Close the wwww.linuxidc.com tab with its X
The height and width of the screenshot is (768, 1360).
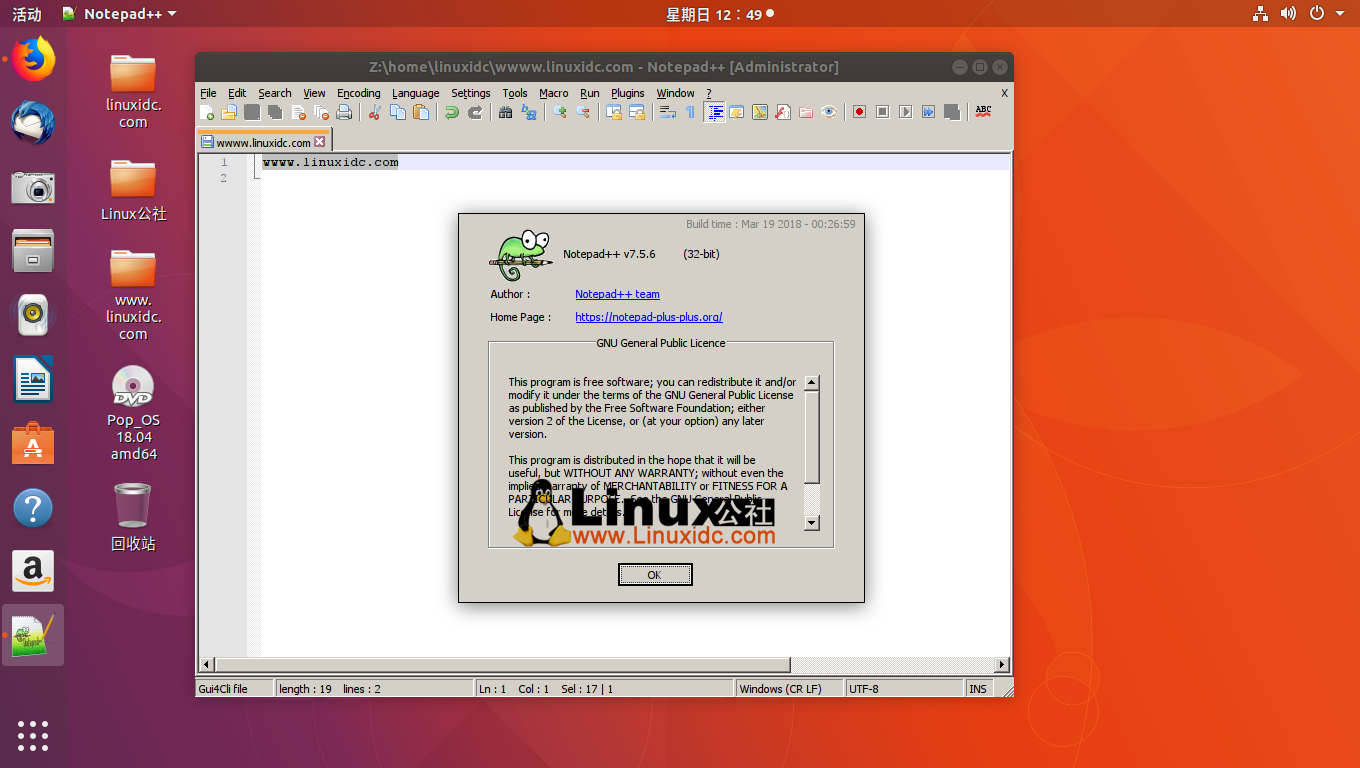320,142
